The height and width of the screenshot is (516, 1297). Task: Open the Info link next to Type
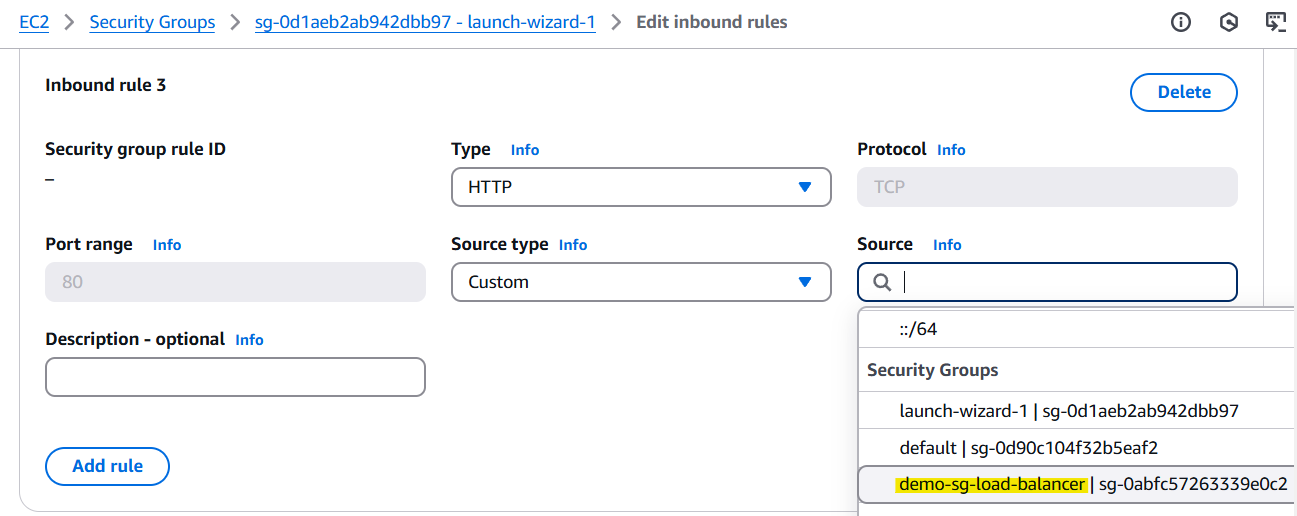525,150
